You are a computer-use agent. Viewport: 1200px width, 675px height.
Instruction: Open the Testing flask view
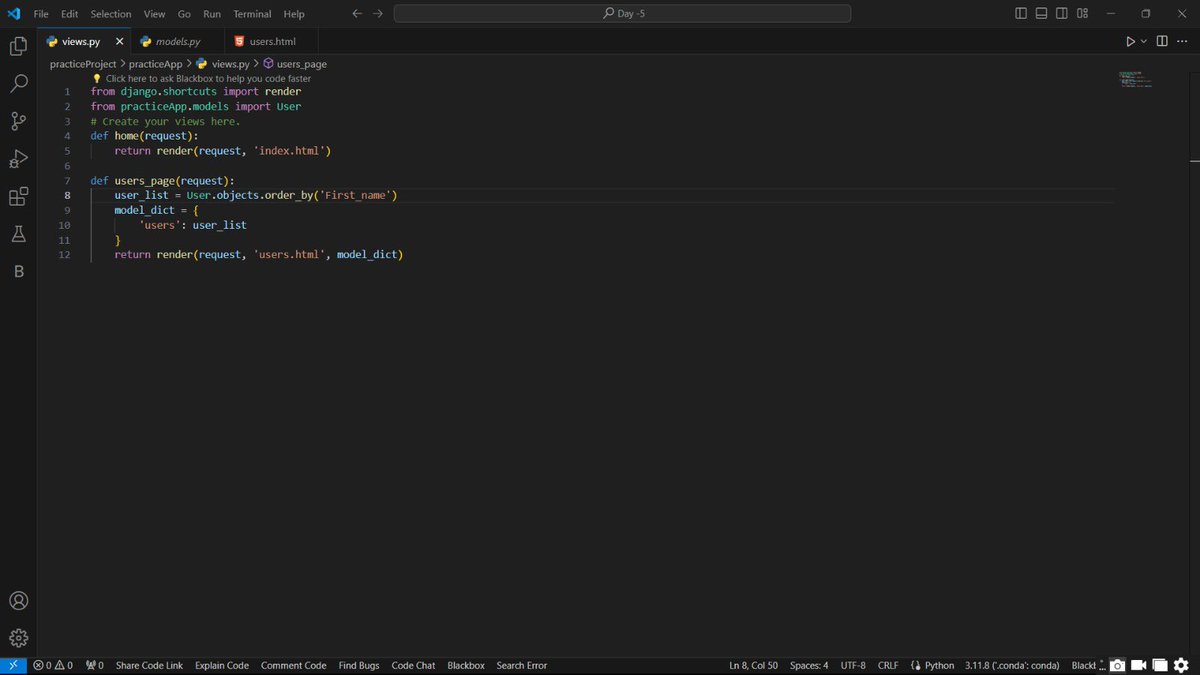click(18, 234)
